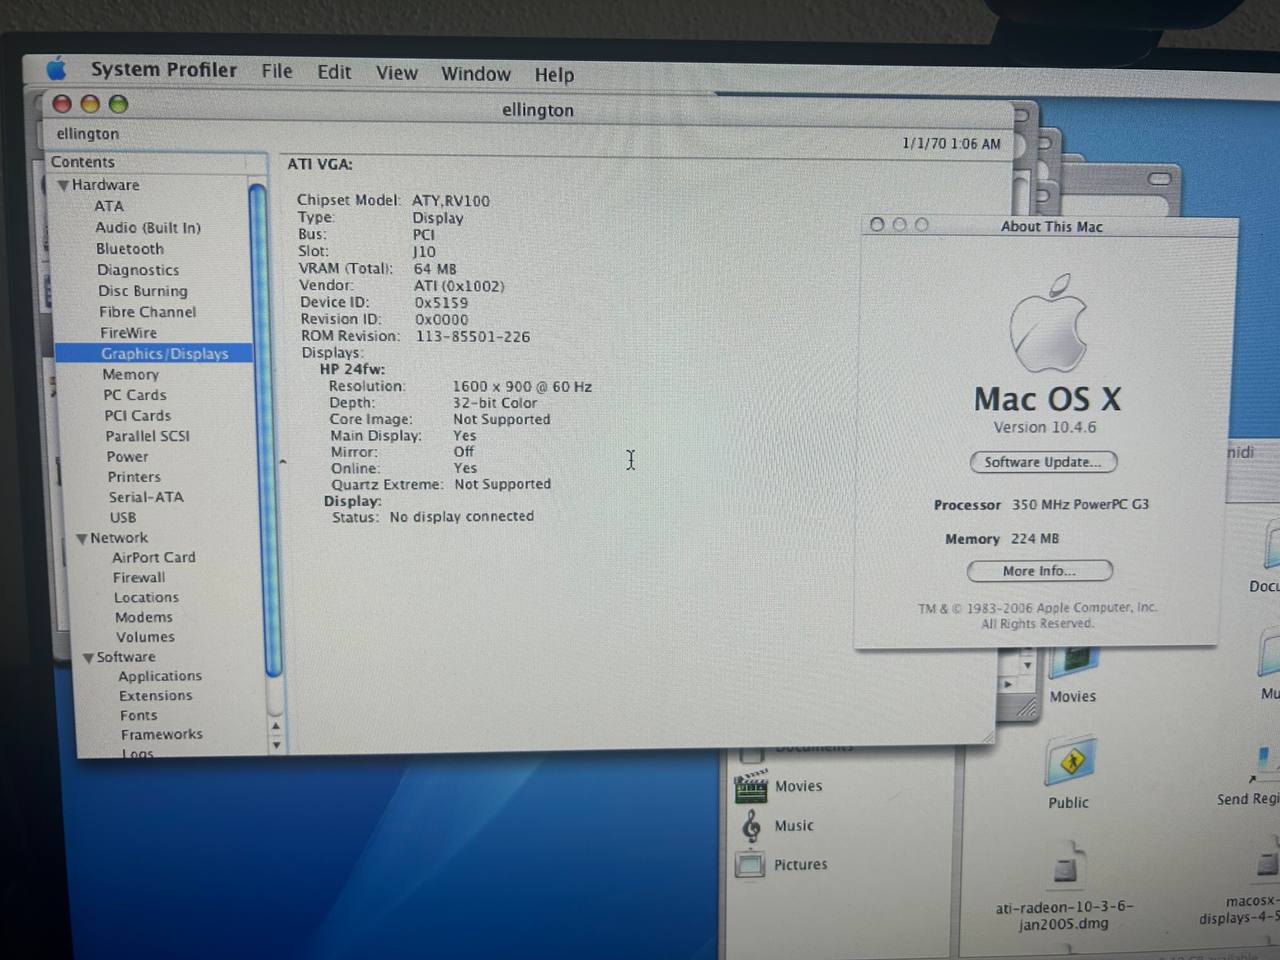Open the System Profiler application menu
1280x960 pixels.
(x=164, y=70)
